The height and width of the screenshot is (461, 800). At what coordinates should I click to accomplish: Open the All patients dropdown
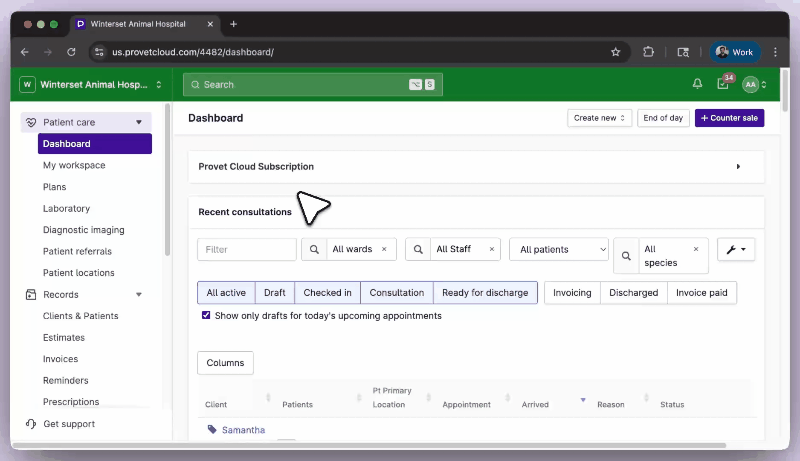click(559, 249)
